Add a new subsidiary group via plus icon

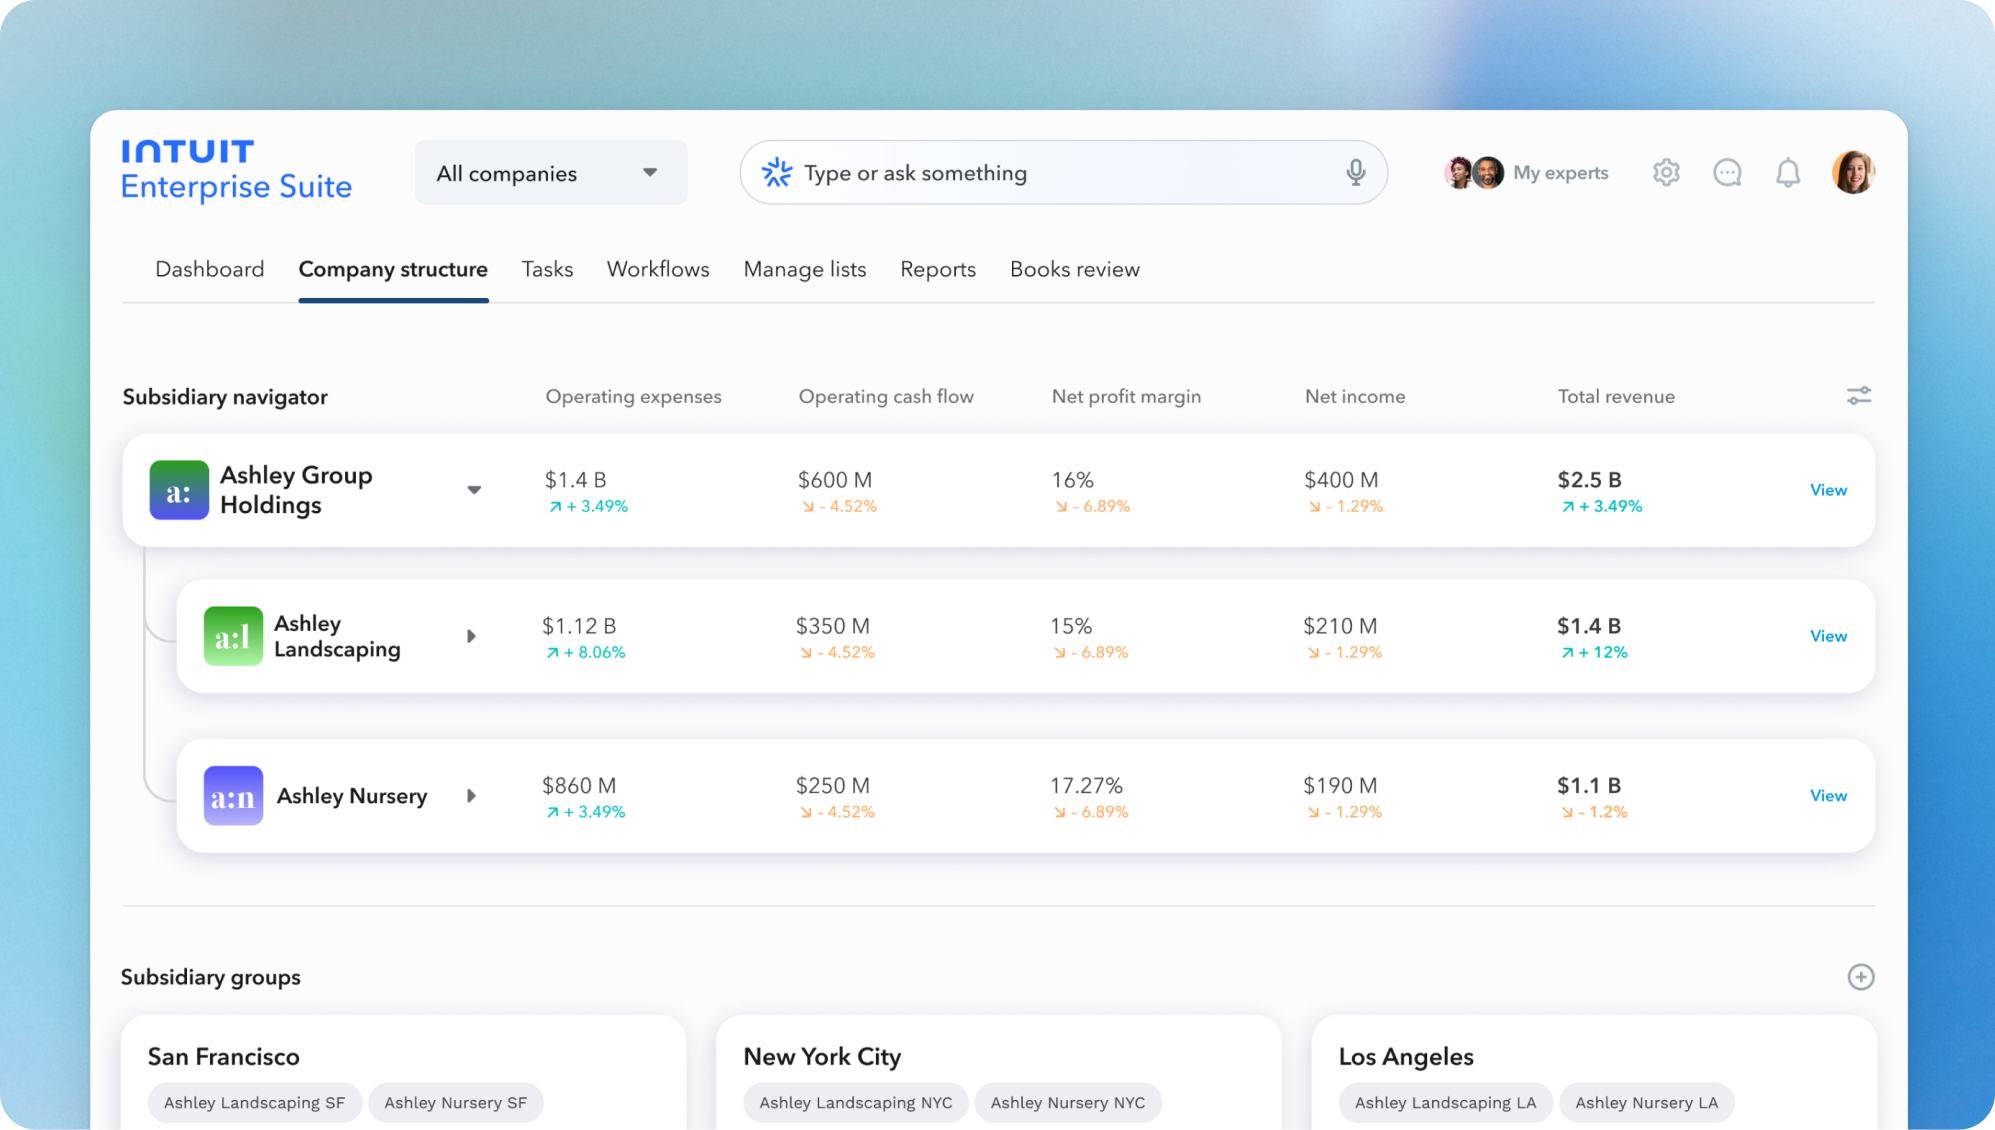(x=1861, y=978)
